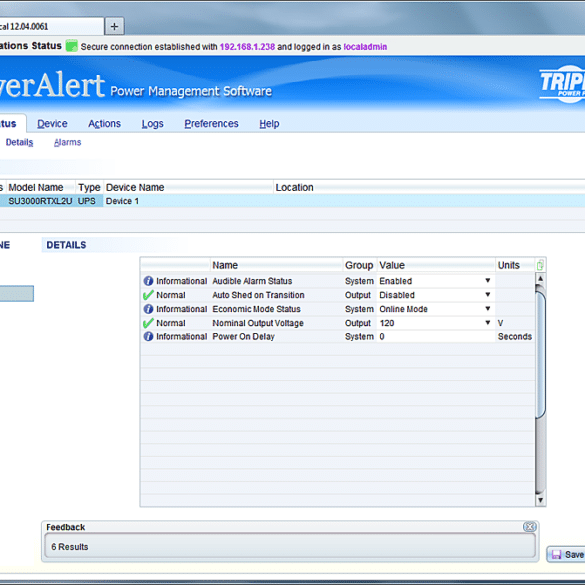Click the column chooser icon beside Units header

pos(540,265)
